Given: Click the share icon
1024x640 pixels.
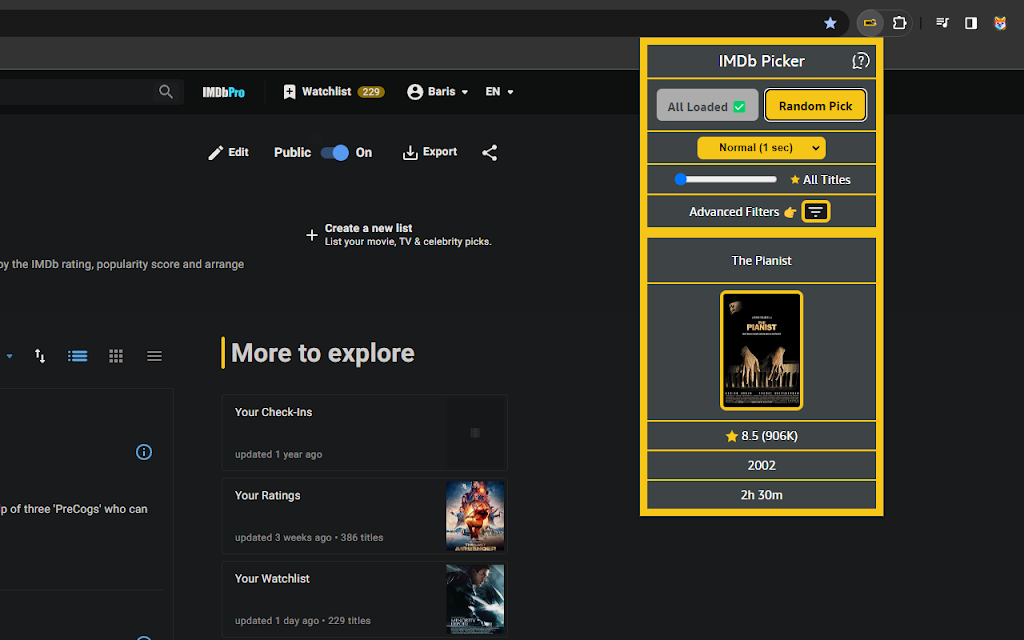Looking at the screenshot, I should click(x=490, y=152).
